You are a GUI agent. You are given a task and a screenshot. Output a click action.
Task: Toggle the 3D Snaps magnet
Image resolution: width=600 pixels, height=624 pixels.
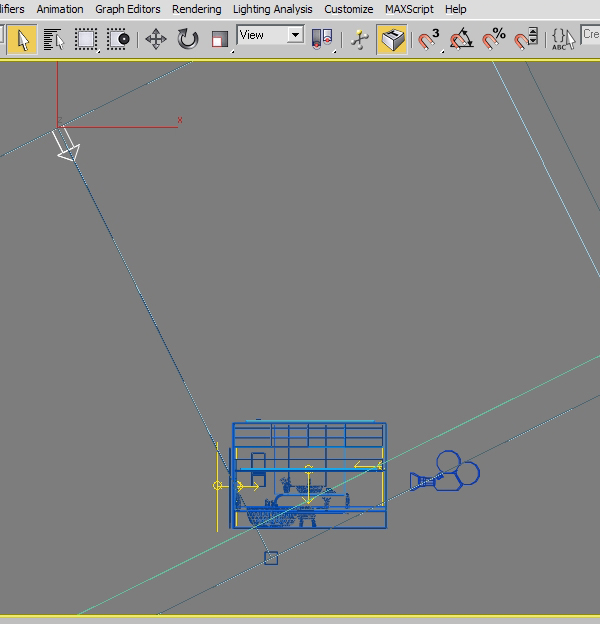(429, 39)
